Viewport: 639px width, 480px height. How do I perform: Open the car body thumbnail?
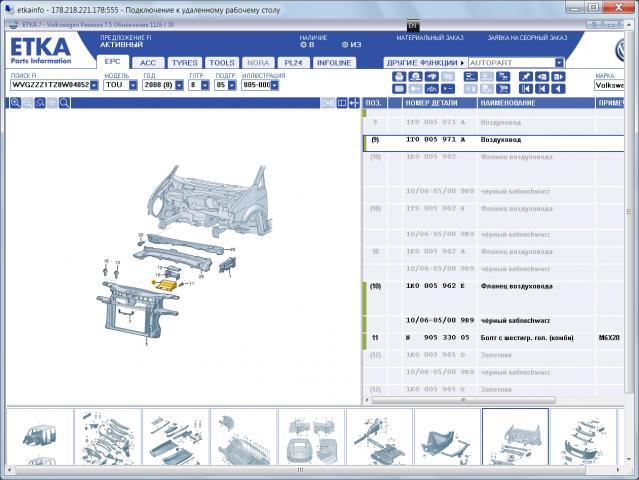coord(40,437)
